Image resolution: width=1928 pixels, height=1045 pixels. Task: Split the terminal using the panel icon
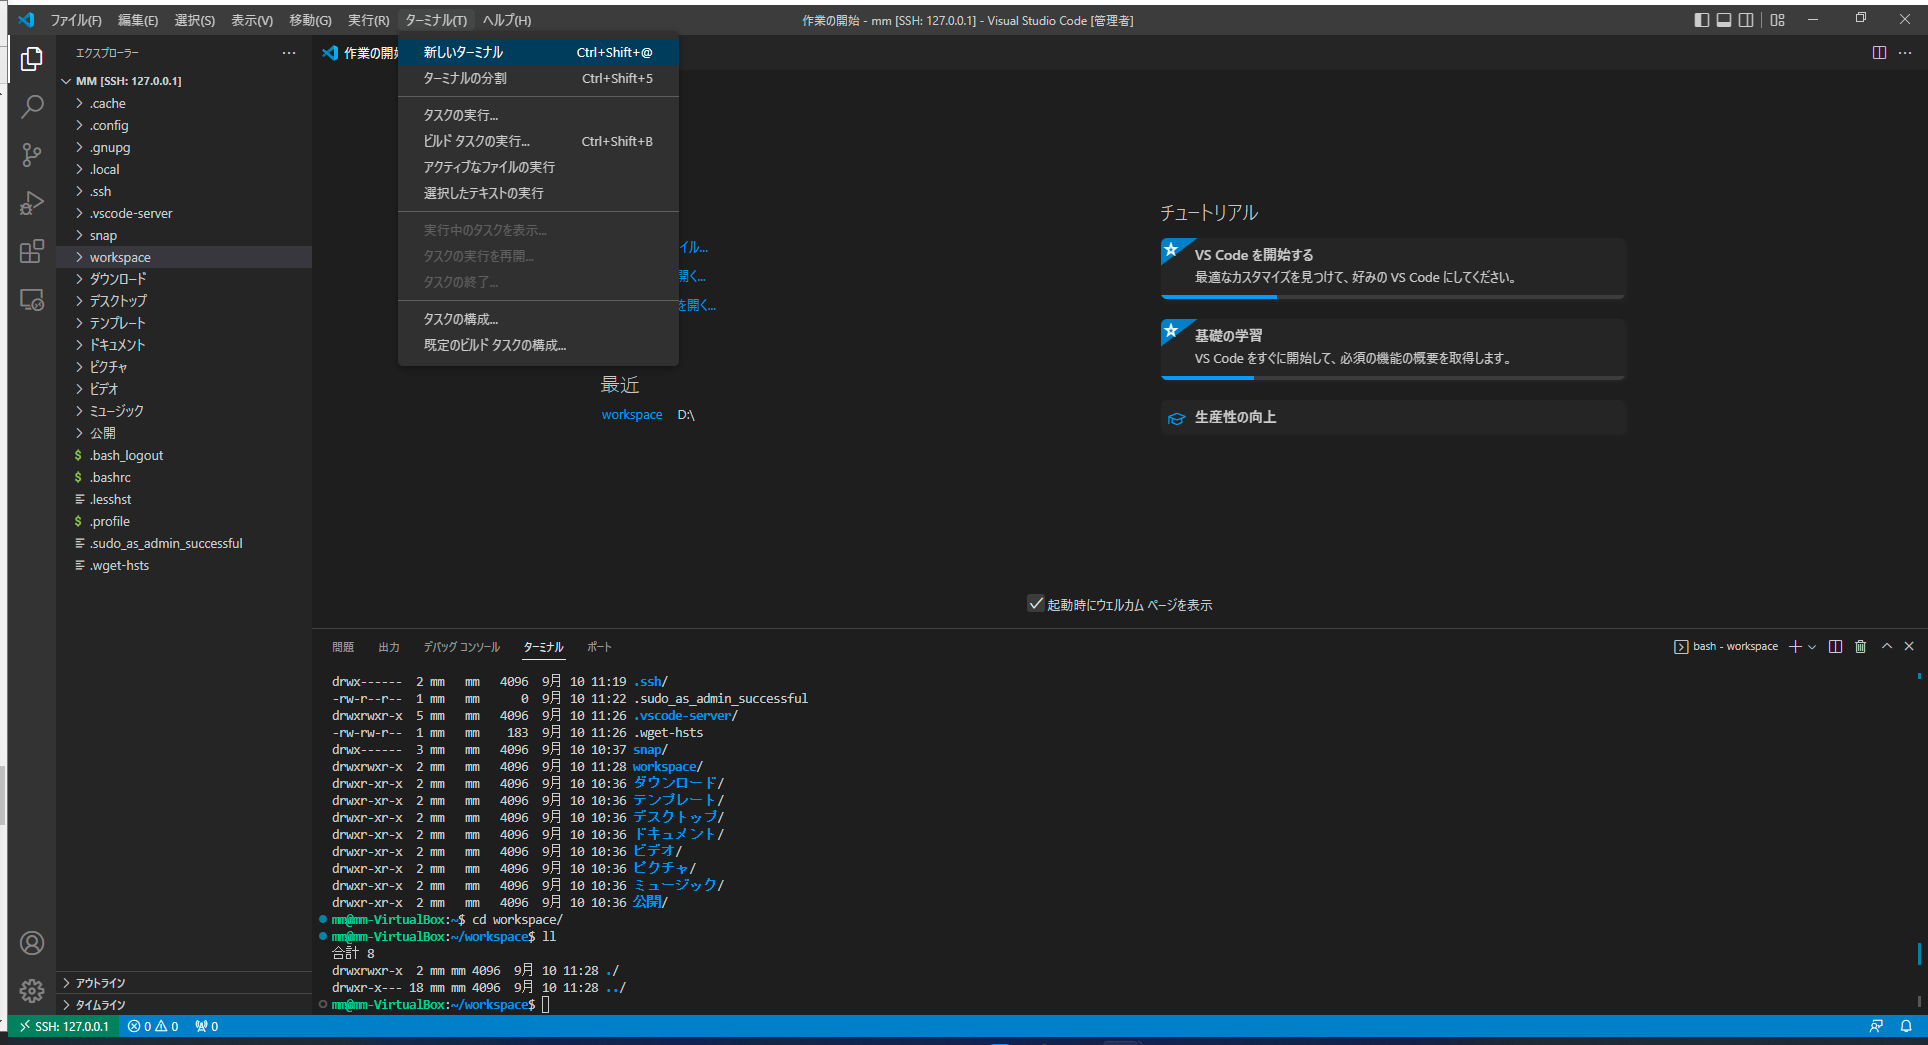[1835, 646]
